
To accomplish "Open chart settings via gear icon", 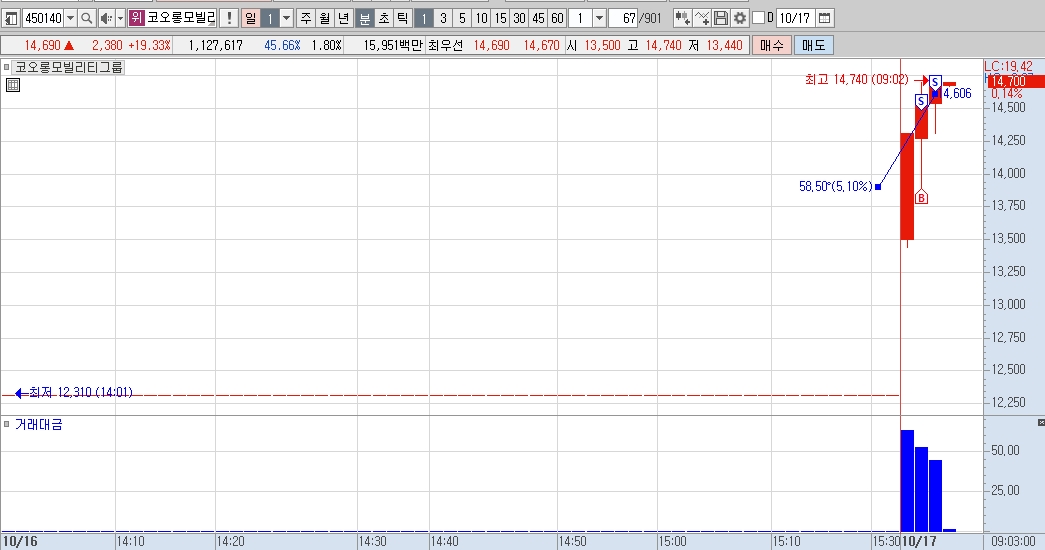I will pyautogui.click(x=740, y=18).
